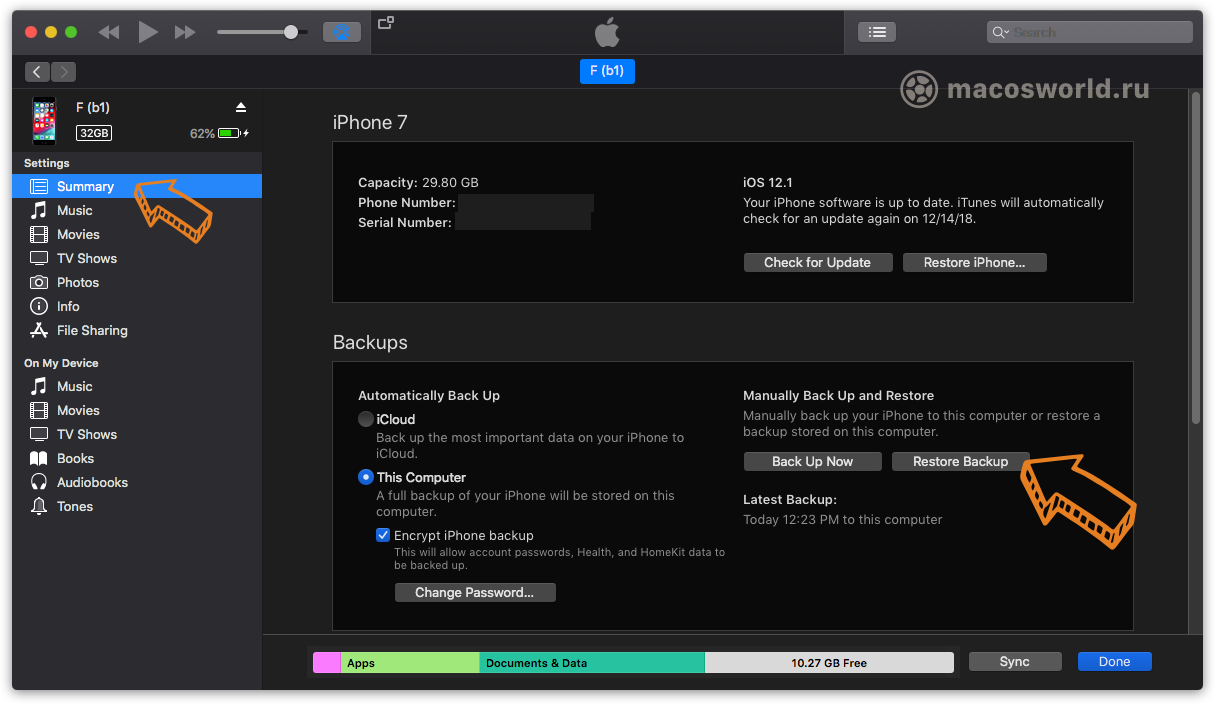Select This Computer backup option
The width and height of the screenshot is (1215, 704).
pyautogui.click(x=366, y=477)
